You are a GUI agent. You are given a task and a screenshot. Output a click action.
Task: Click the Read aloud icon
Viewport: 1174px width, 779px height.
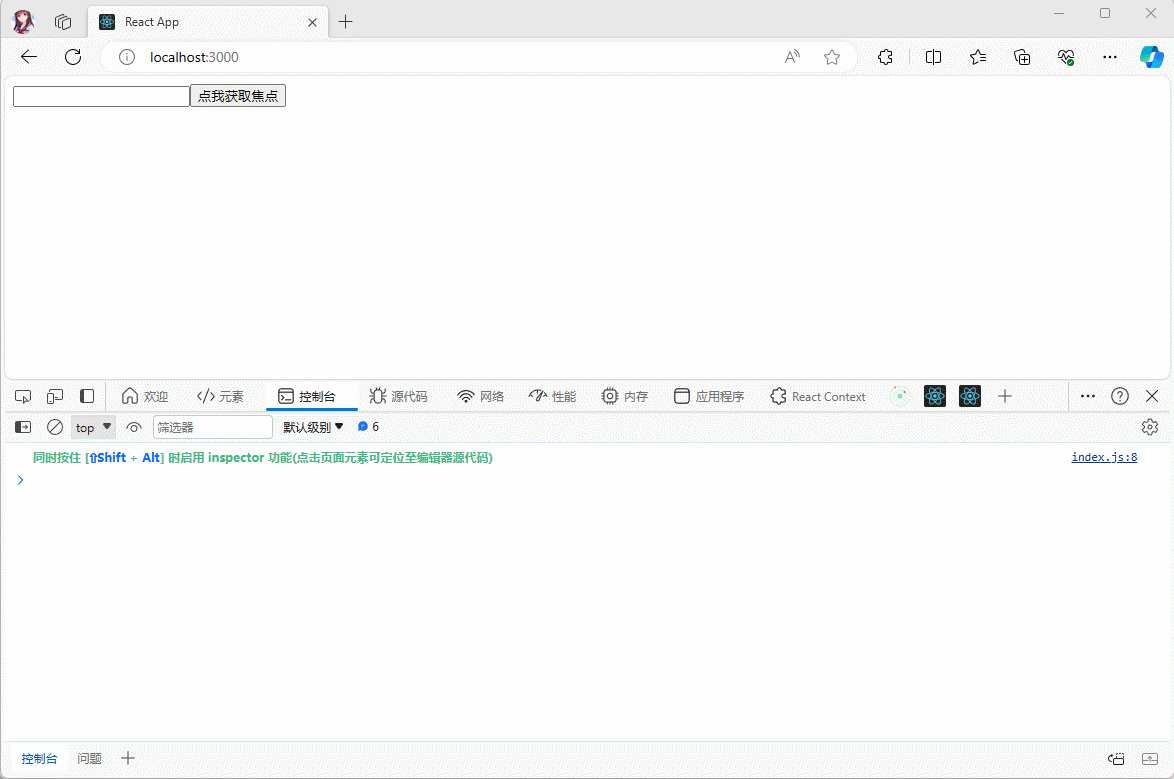792,57
